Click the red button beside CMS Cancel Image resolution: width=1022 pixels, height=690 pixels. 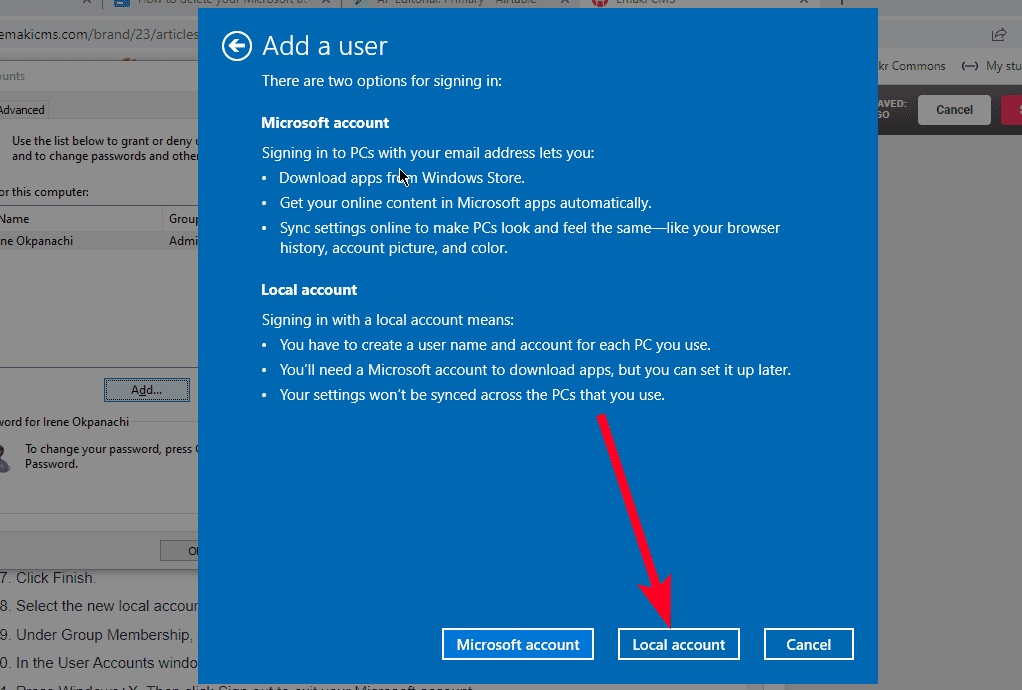pyautogui.click(x=1011, y=110)
